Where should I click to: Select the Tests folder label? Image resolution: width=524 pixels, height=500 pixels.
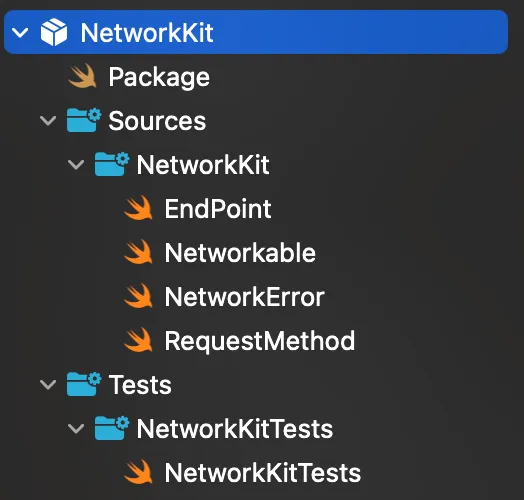(x=140, y=384)
